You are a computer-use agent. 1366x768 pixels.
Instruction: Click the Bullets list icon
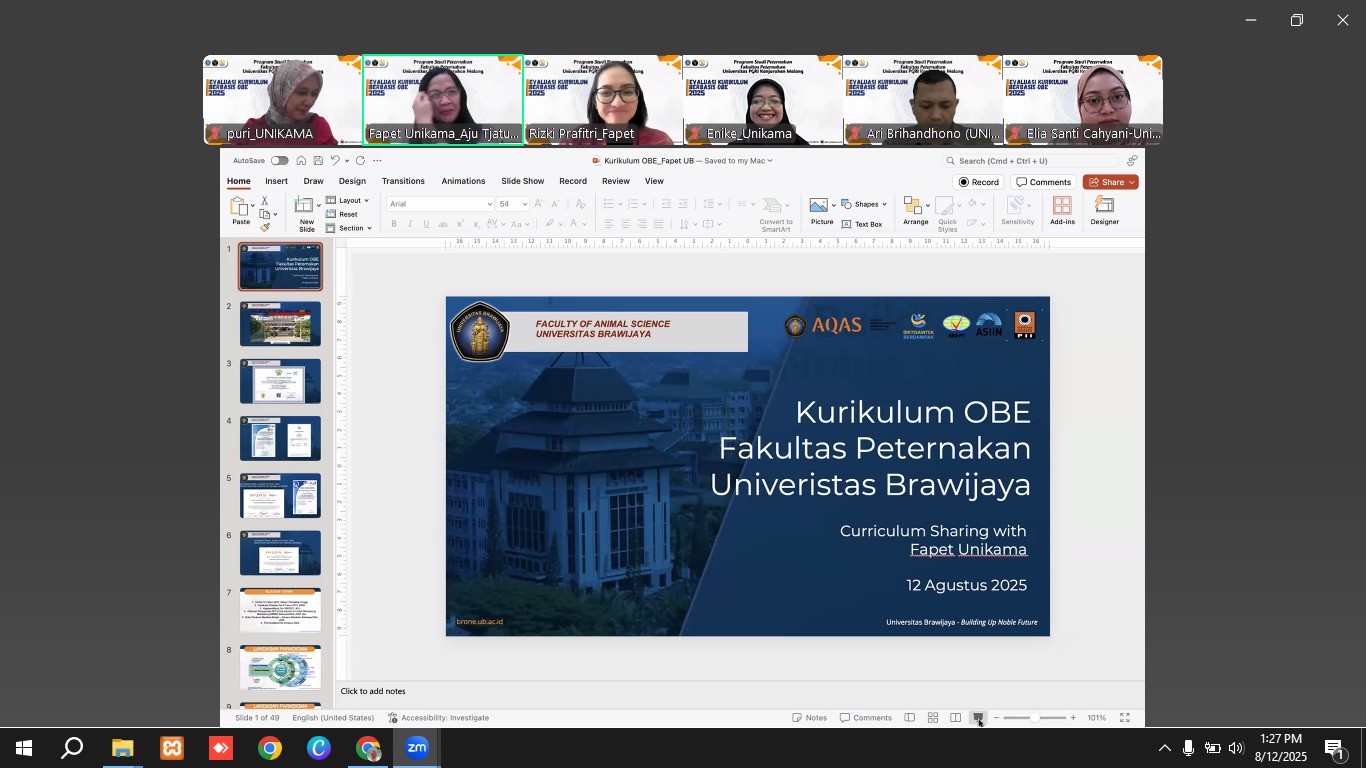coord(608,204)
